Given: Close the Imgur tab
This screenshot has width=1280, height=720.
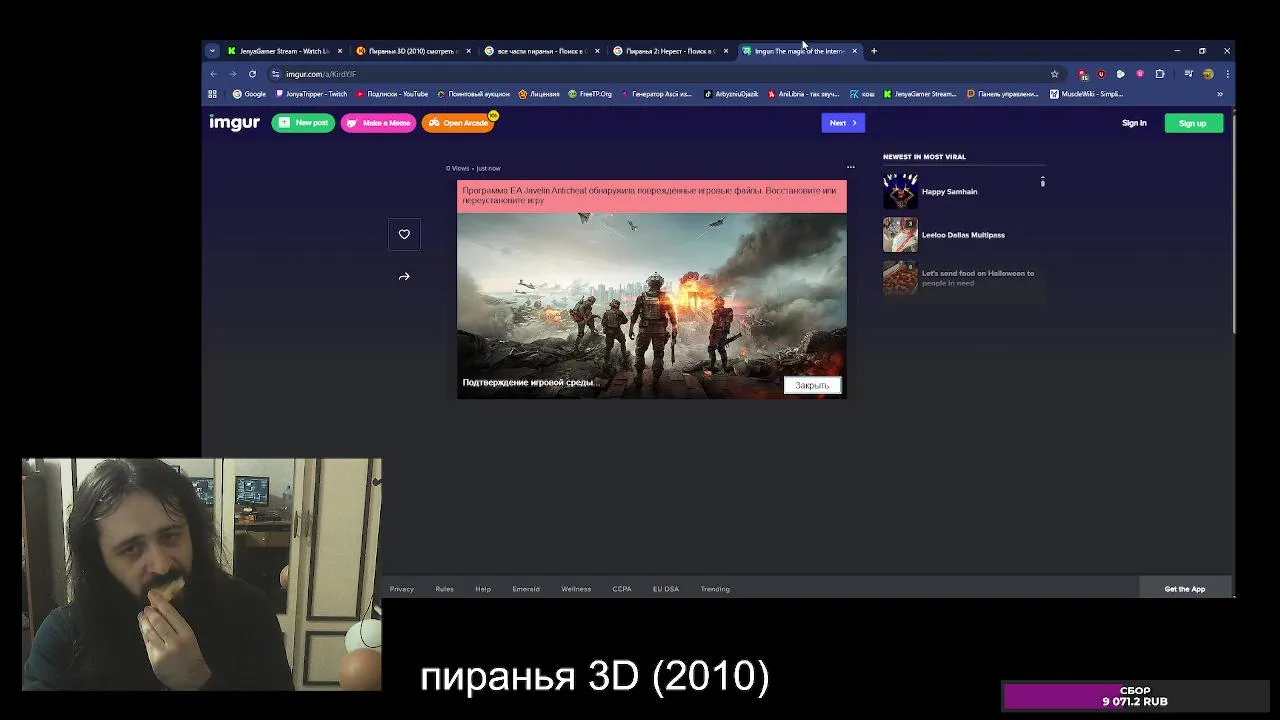Looking at the screenshot, I should coord(854,51).
